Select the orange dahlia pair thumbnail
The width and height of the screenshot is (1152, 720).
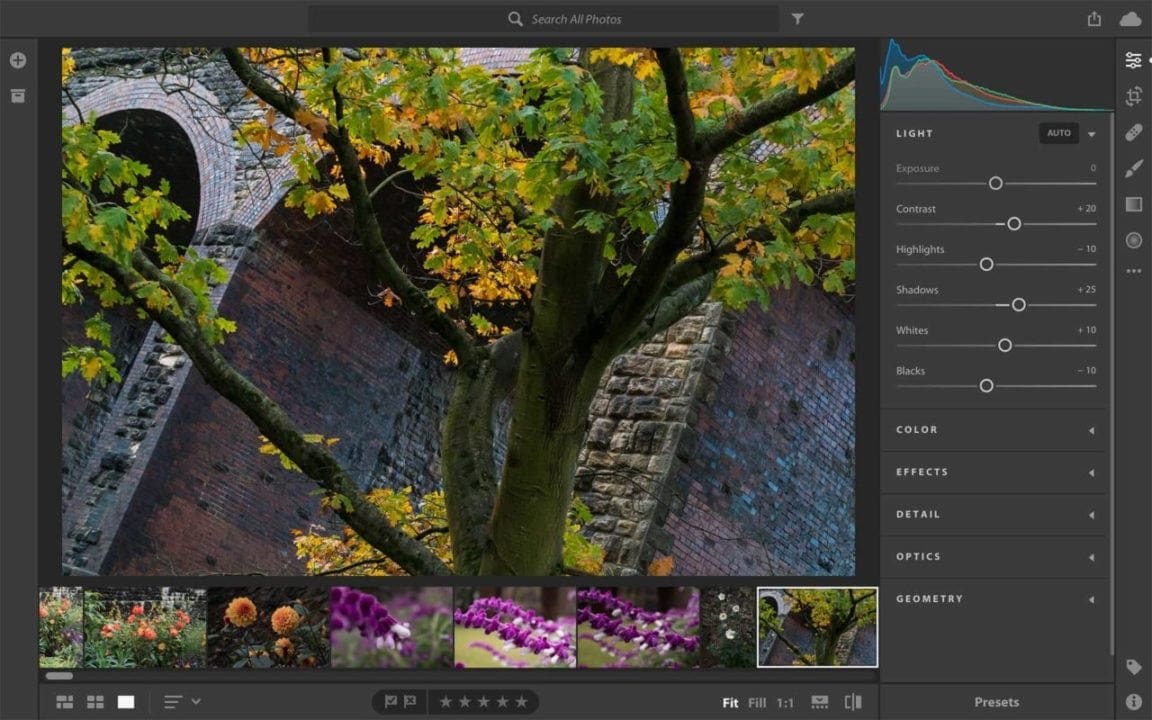pyautogui.click(x=268, y=627)
